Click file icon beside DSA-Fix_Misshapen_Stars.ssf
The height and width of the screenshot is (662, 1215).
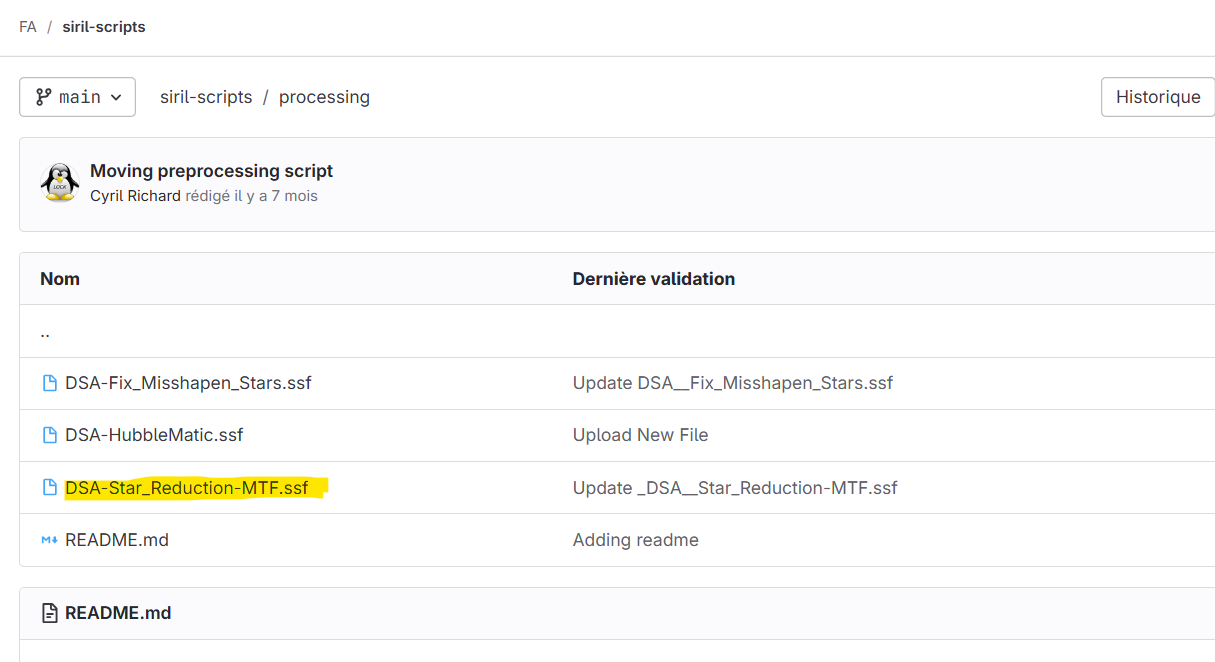pyautogui.click(x=49, y=383)
